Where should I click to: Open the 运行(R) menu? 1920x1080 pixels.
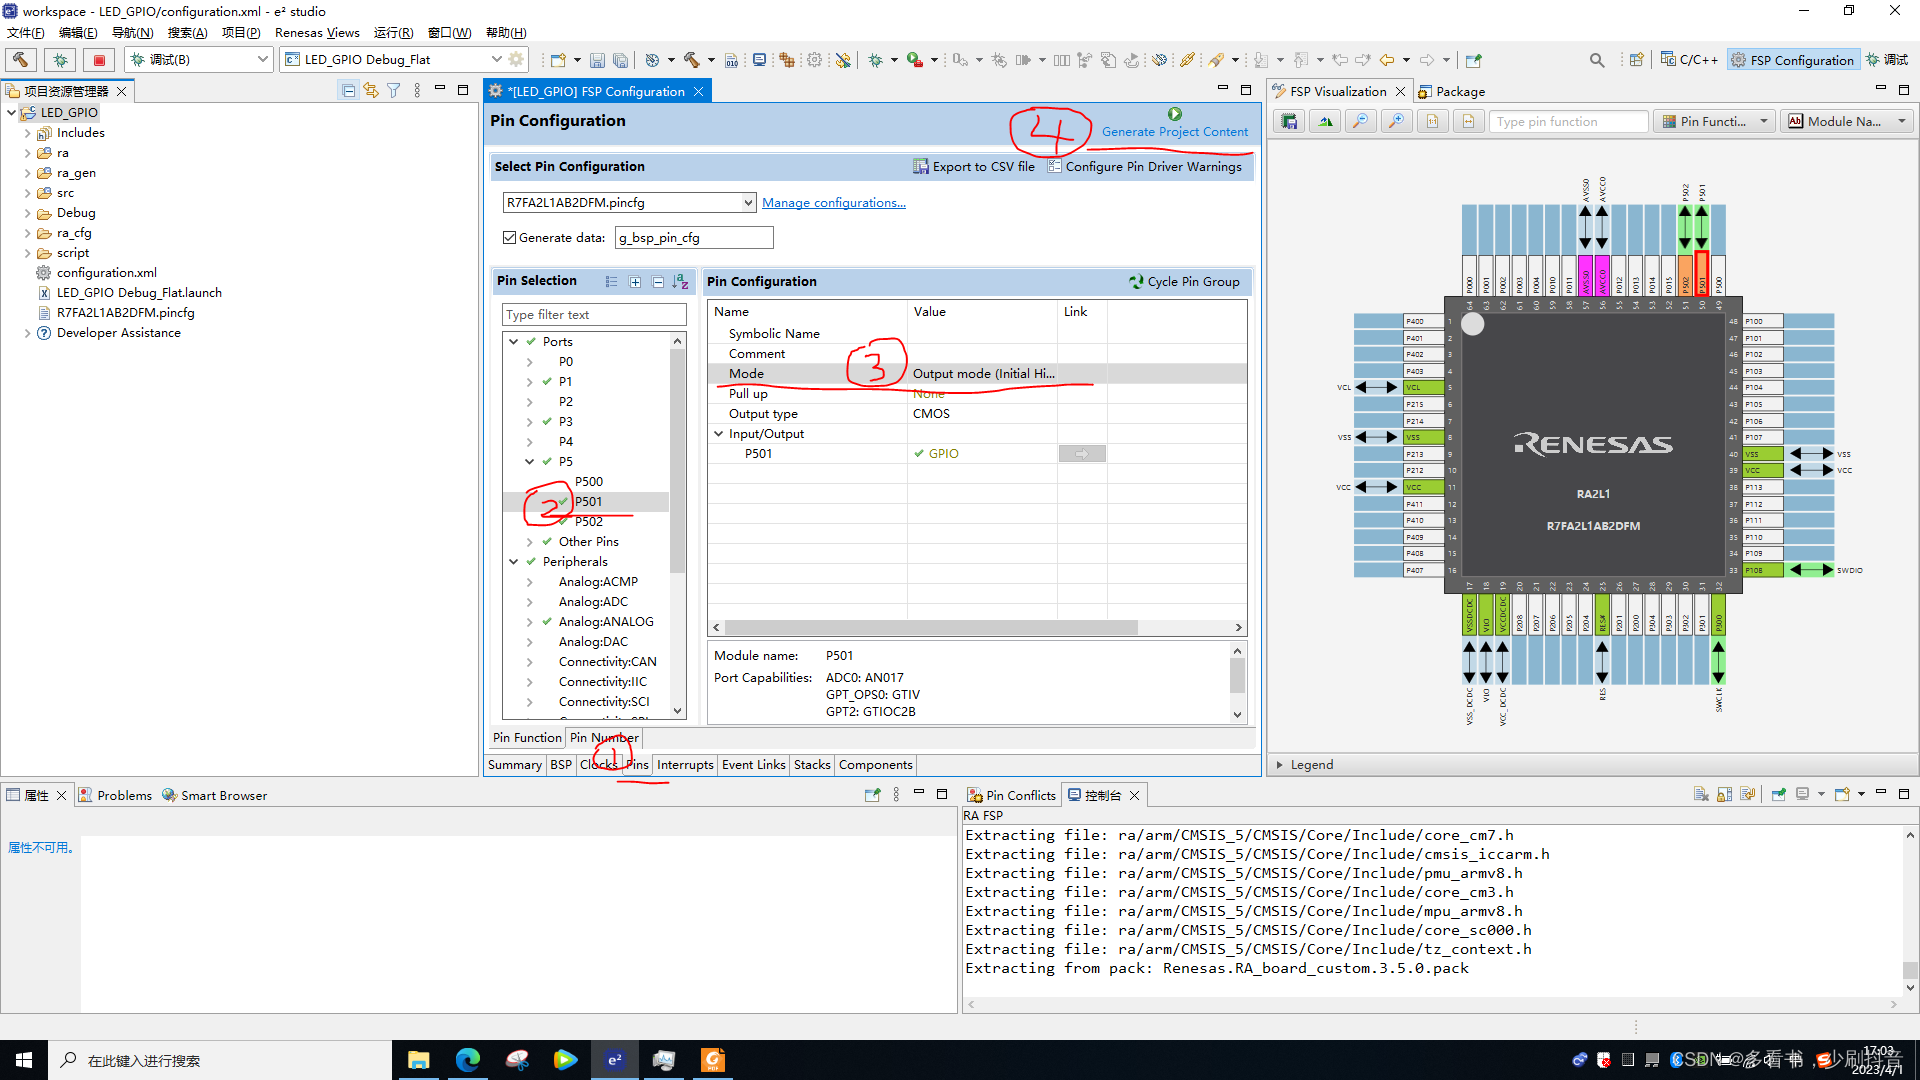click(393, 33)
